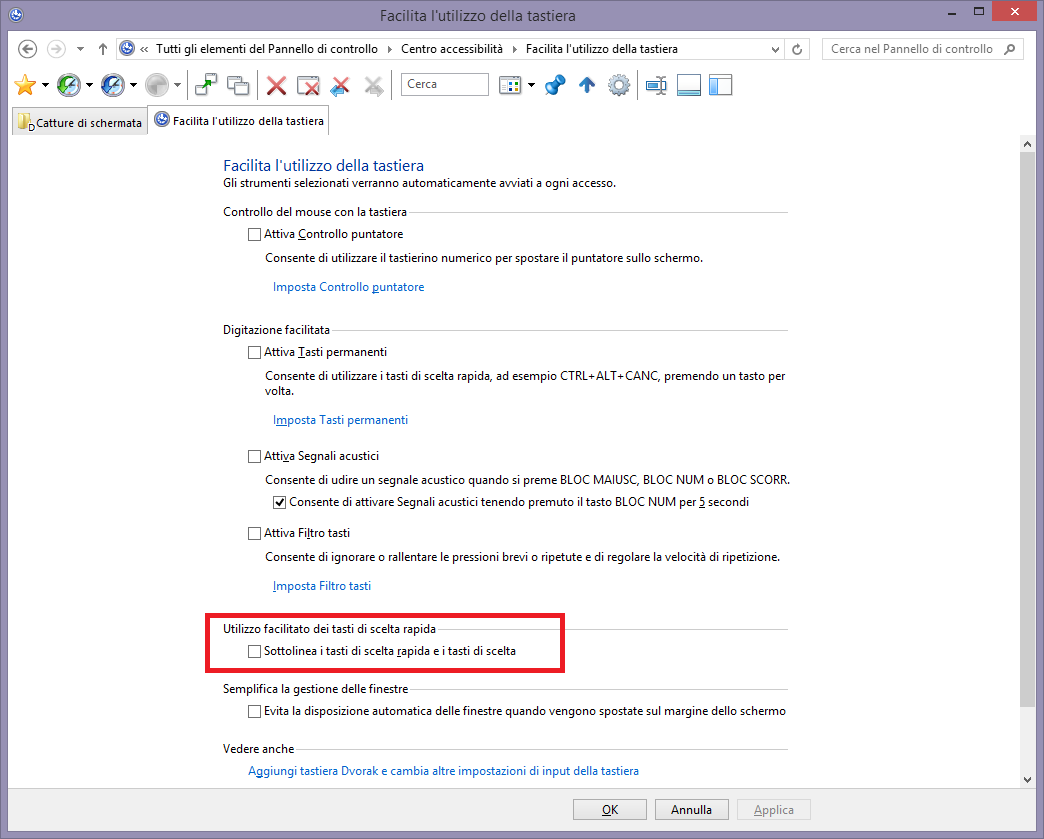1044x839 pixels.
Task: Open the favorites star dropdown arrow
Action: (45, 85)
